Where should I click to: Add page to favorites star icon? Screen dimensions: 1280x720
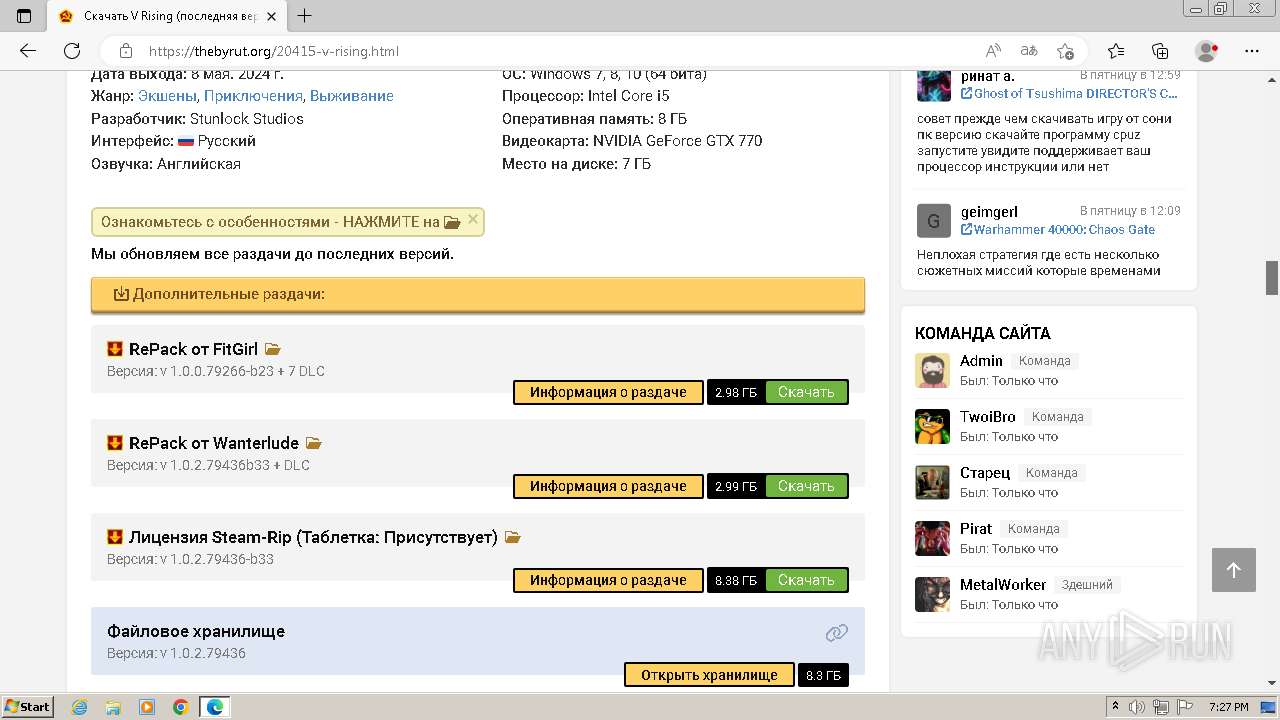pyautogui.click(x=1065, y=51)
